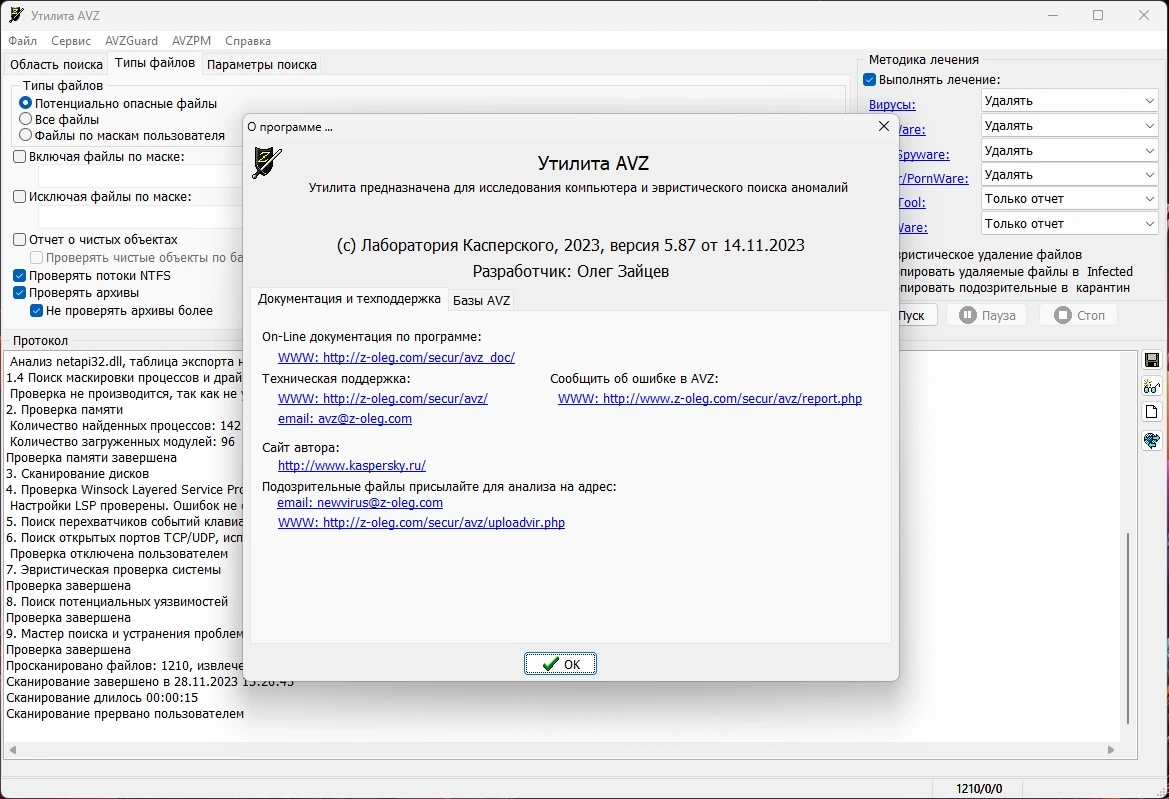Open the Файл menu
The width and height of the screenshot is (1169, 799).
(x=22, y=40)
